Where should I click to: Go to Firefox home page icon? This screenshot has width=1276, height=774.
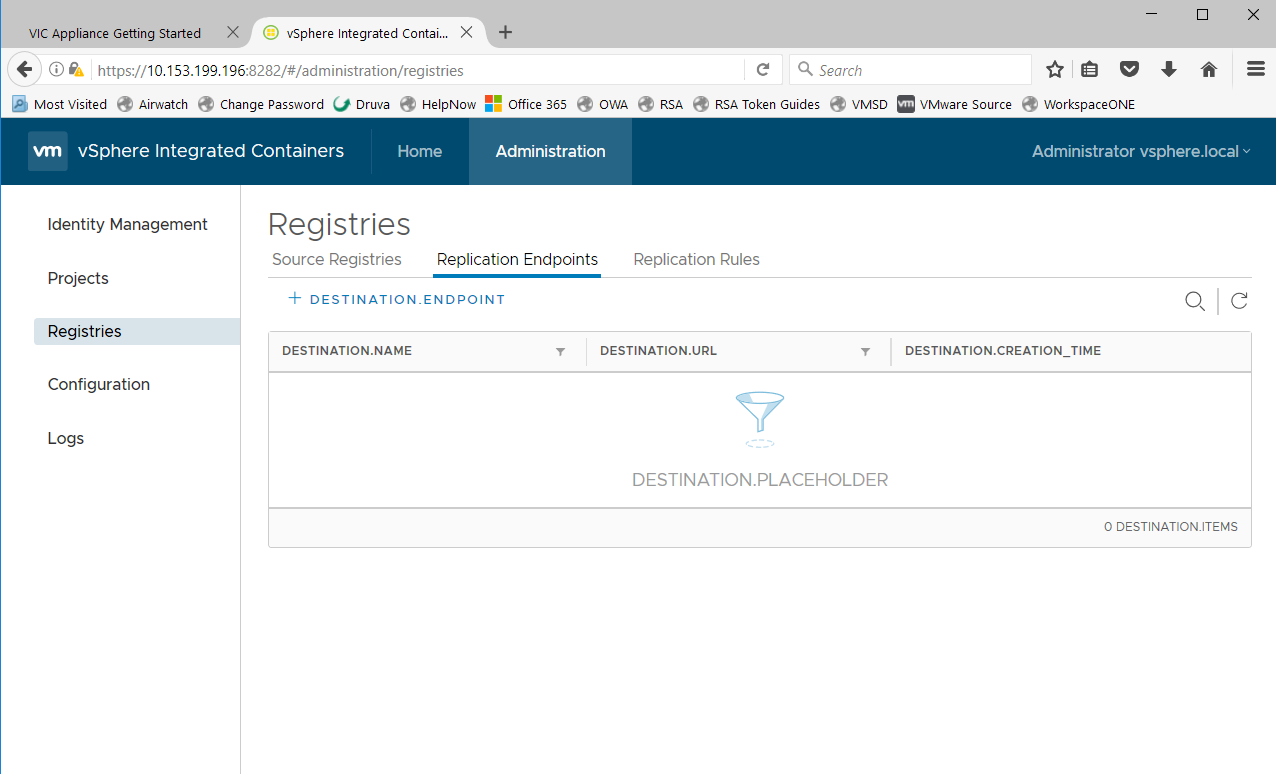(1208, 70)
